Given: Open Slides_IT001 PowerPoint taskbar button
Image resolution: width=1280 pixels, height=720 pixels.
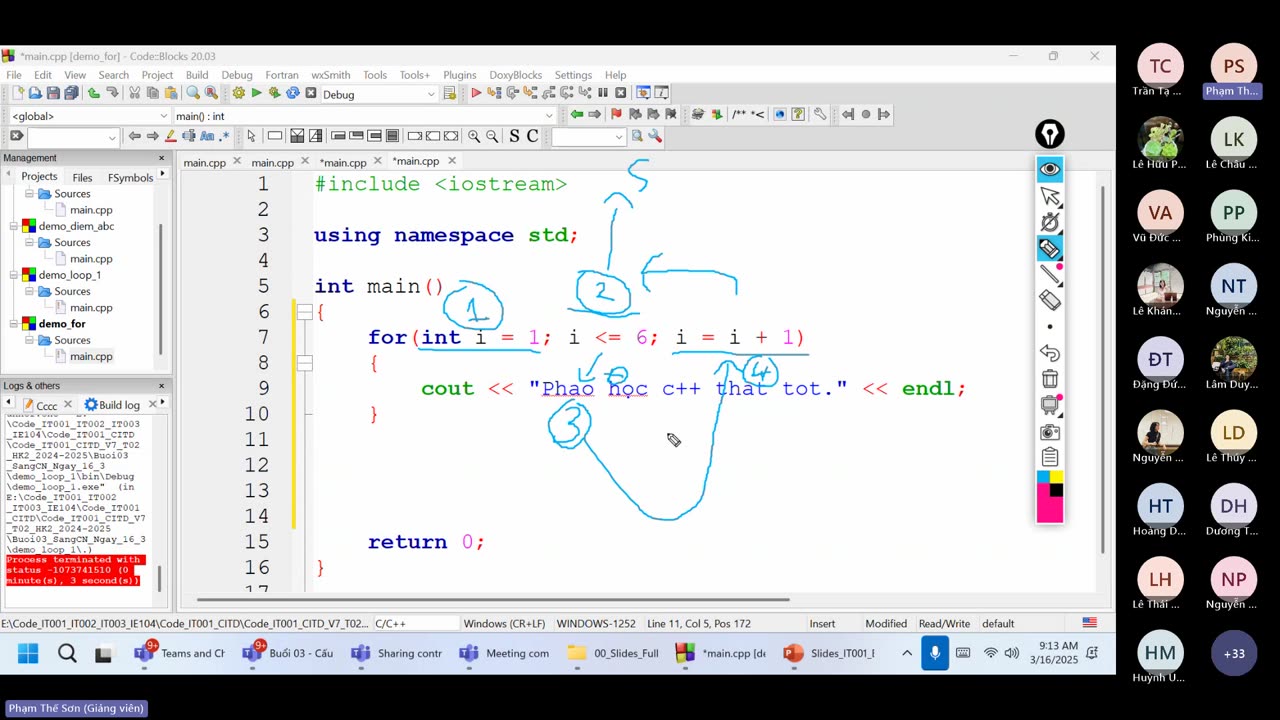Looking at the screenshot, I should (830, 653).
